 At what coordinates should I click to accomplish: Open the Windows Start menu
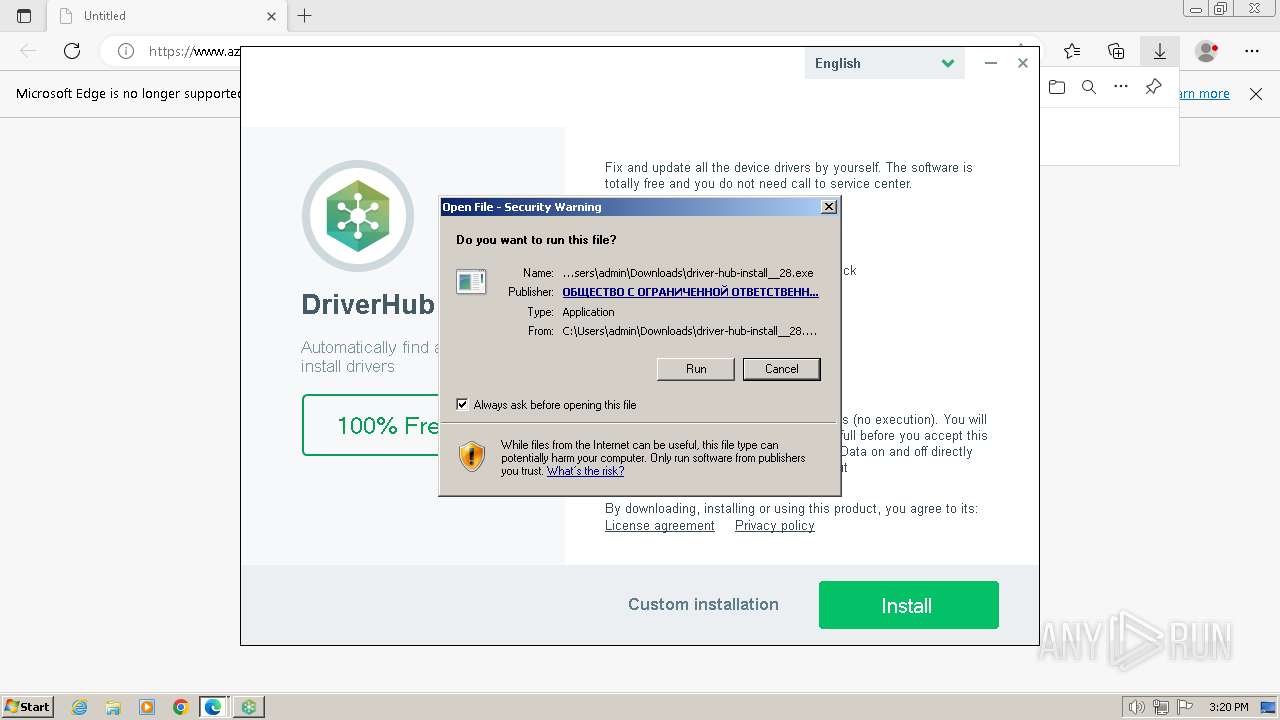tap(27, 707)
